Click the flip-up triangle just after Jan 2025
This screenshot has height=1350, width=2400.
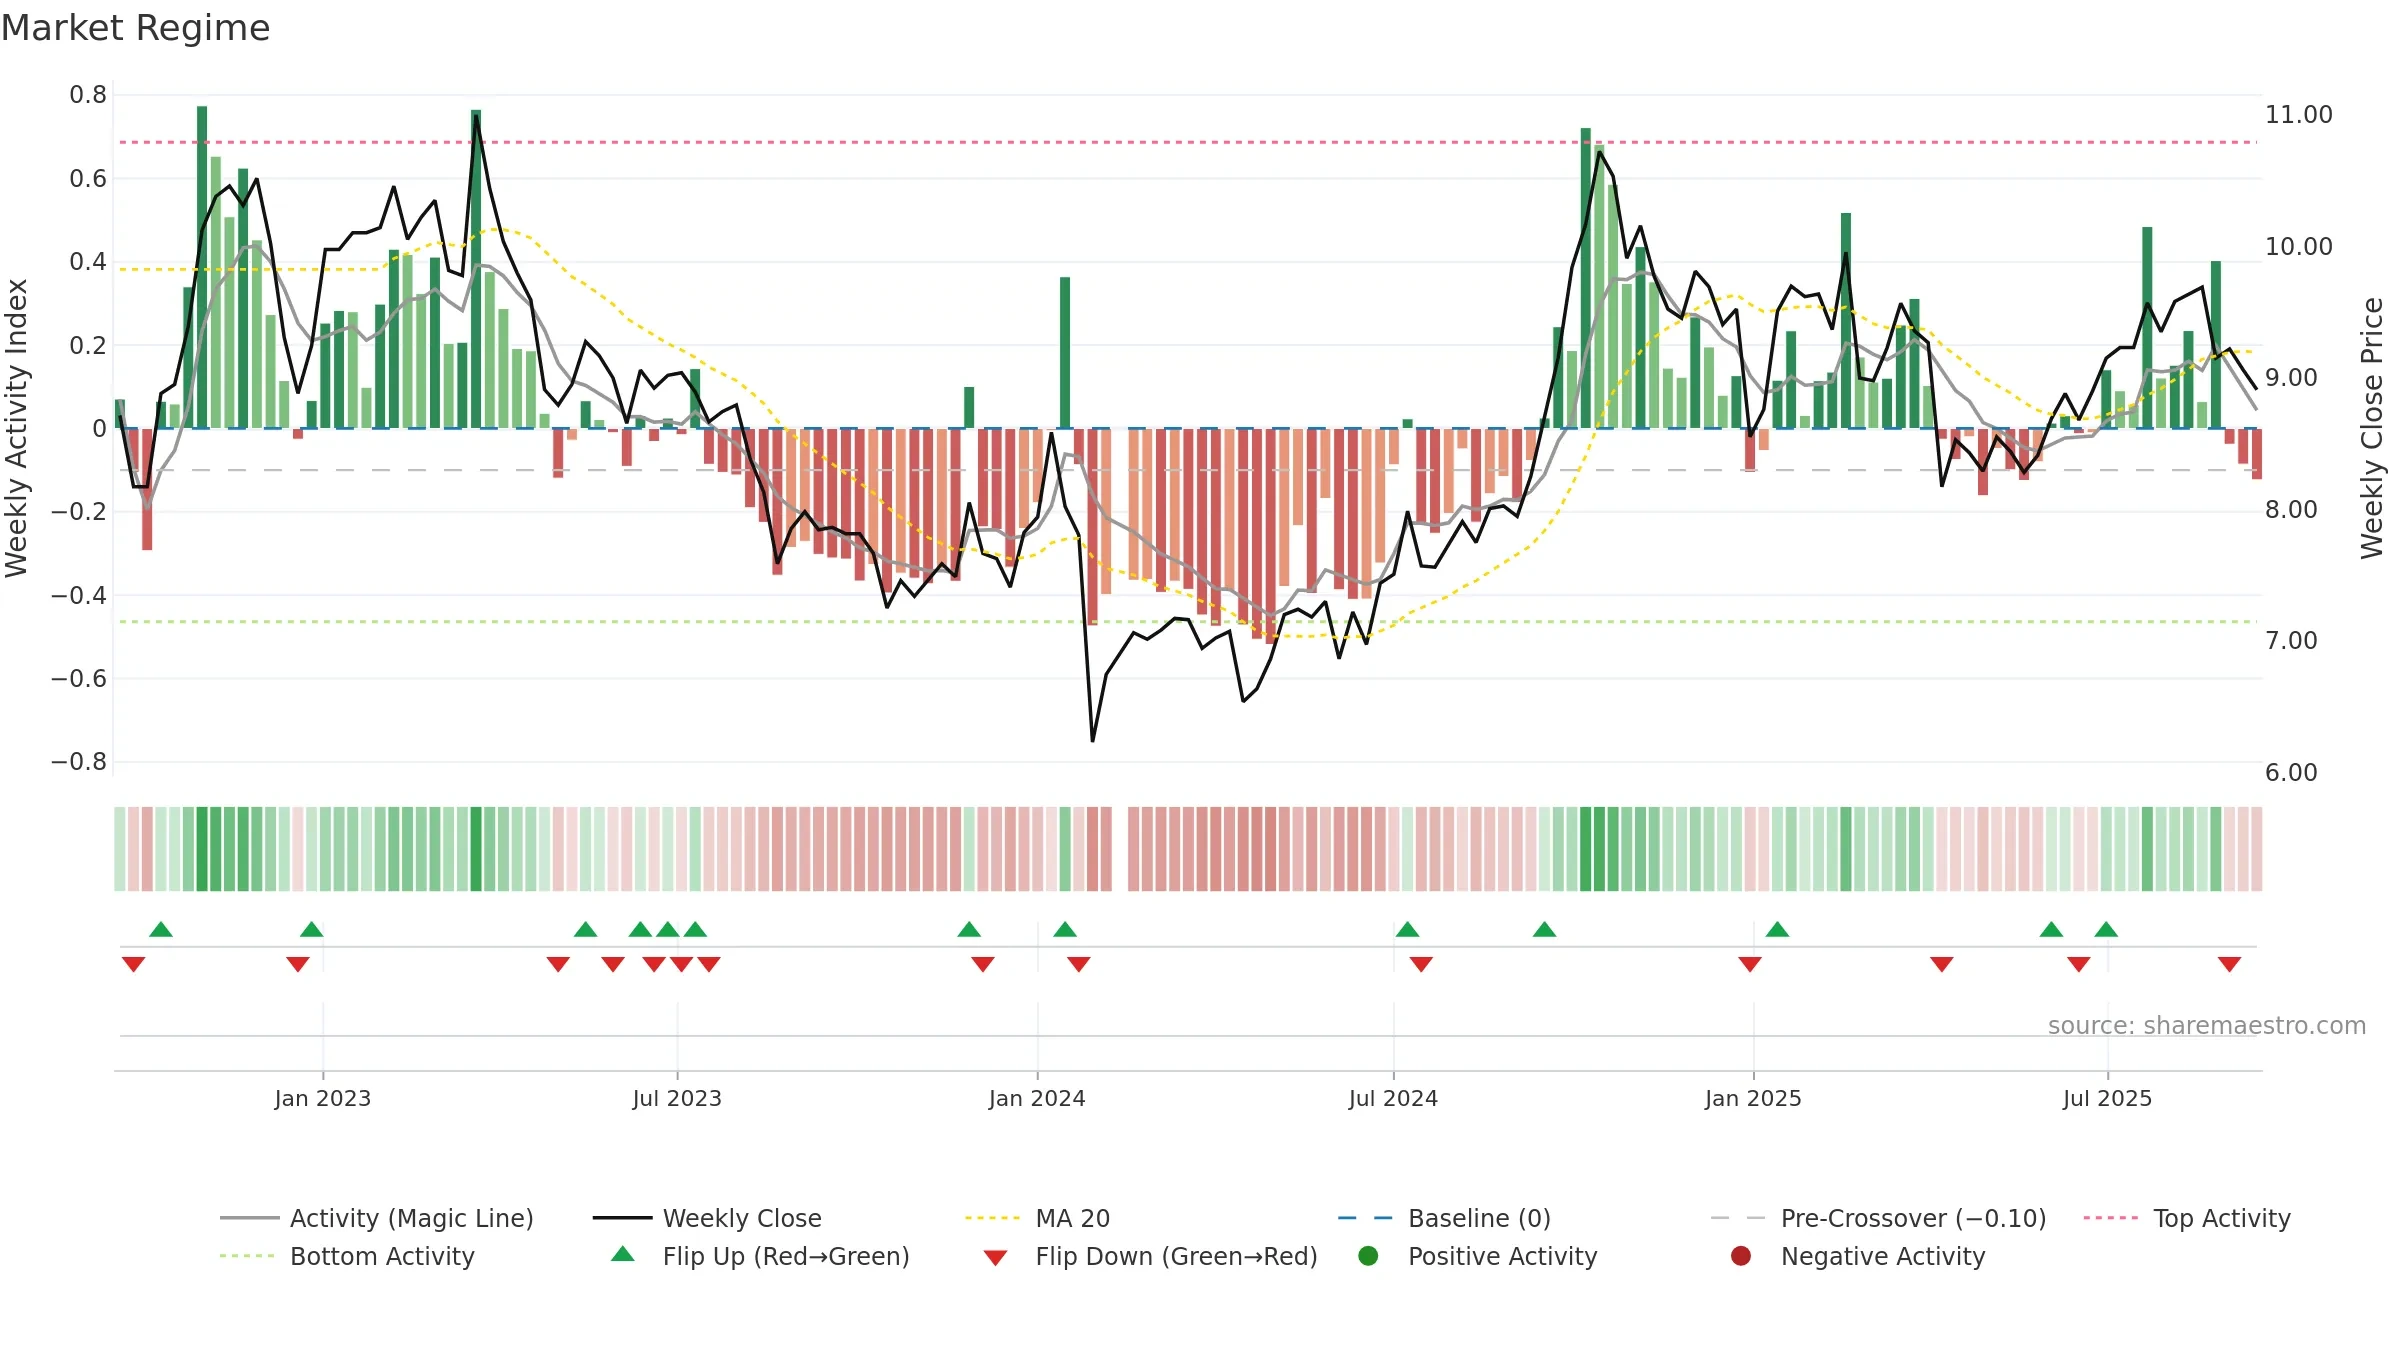[1777, 930]
